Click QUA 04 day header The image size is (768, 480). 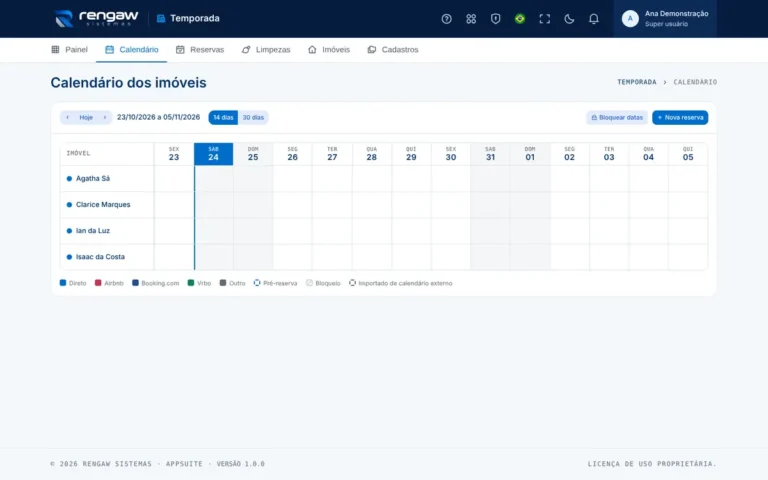point(648,154)
